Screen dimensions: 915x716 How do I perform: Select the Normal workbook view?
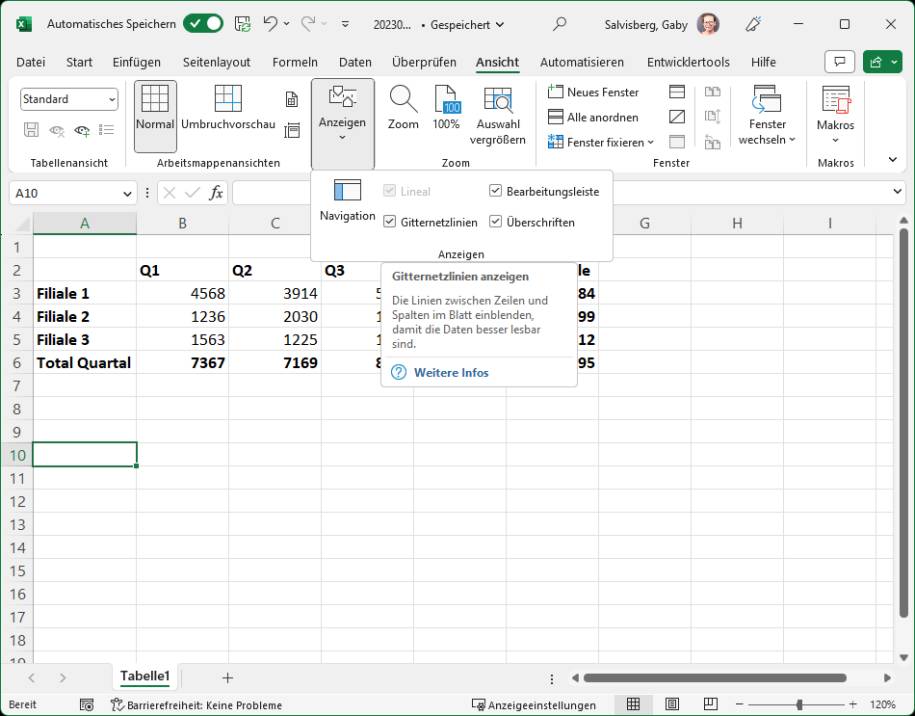[155, 113]
